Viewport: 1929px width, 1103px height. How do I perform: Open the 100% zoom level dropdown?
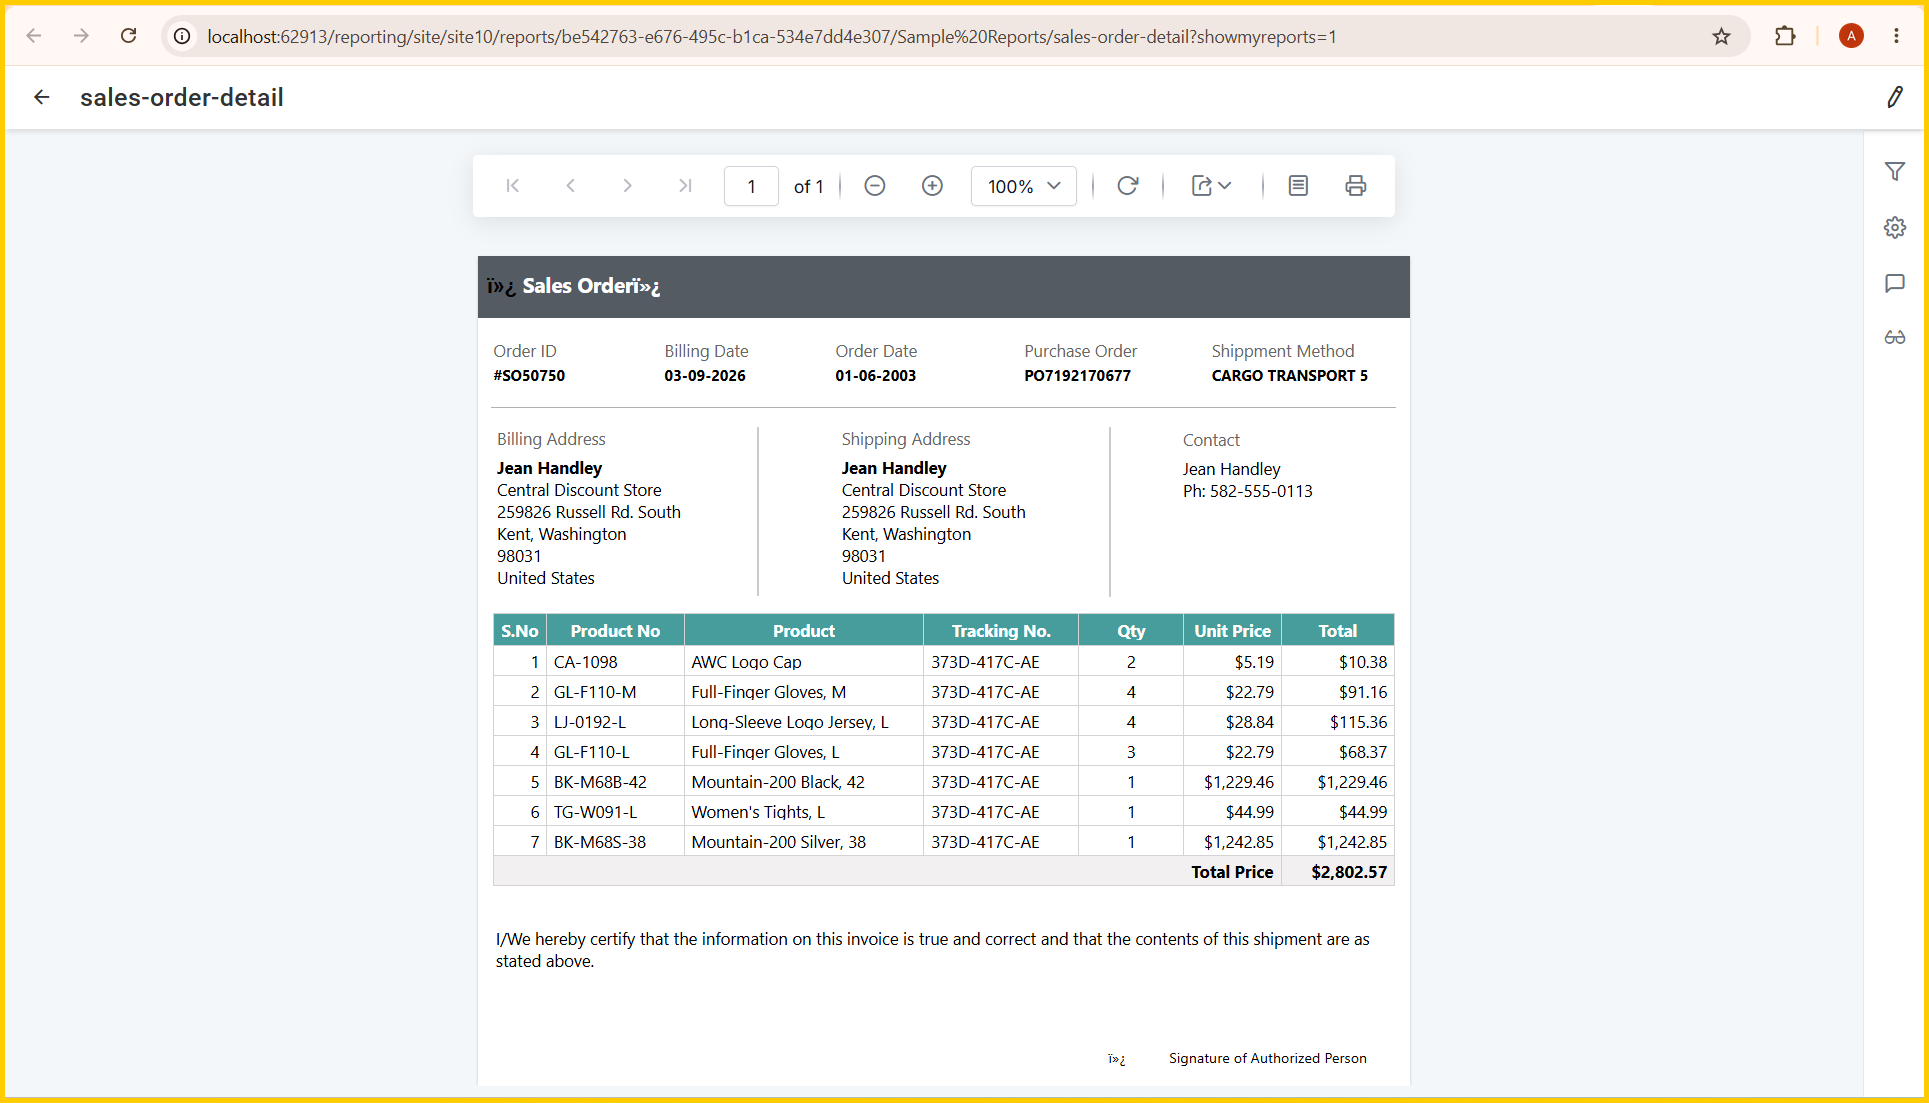[1023, 186]
